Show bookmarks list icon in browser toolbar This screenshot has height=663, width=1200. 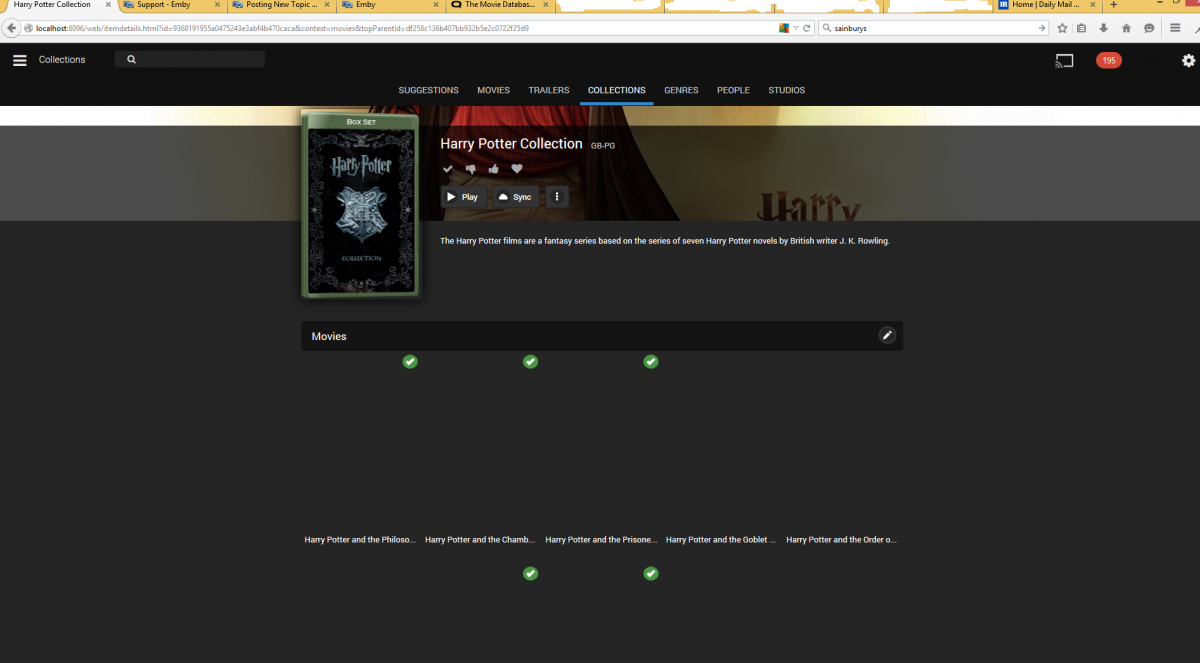(1082, 28)
